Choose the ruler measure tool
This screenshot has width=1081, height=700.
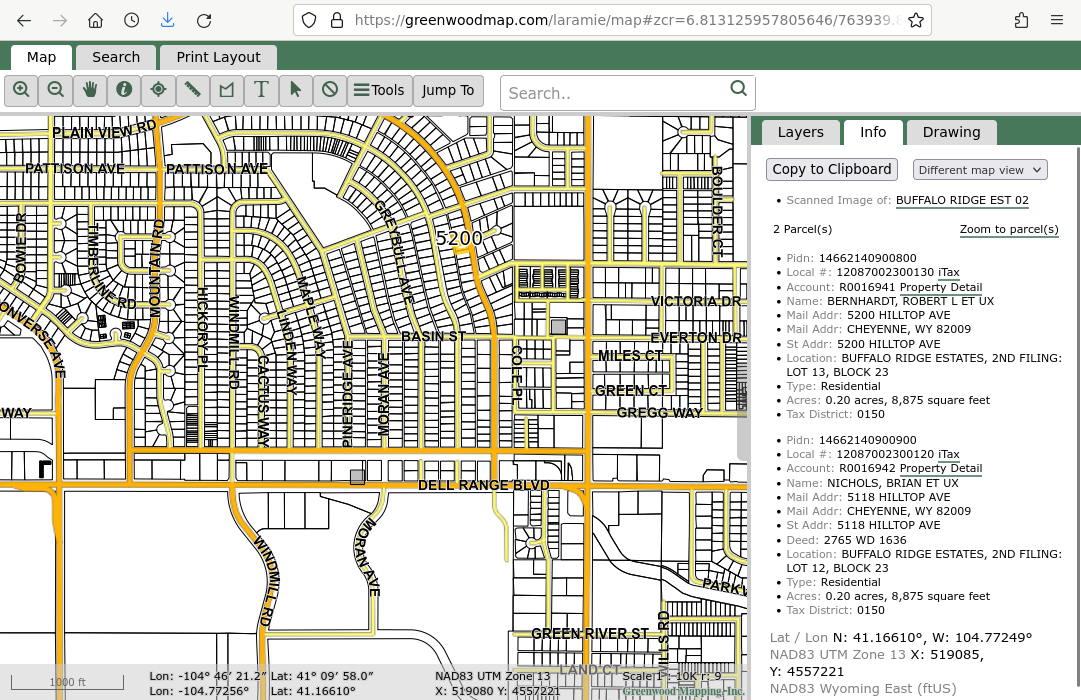(x=193, y=90)
